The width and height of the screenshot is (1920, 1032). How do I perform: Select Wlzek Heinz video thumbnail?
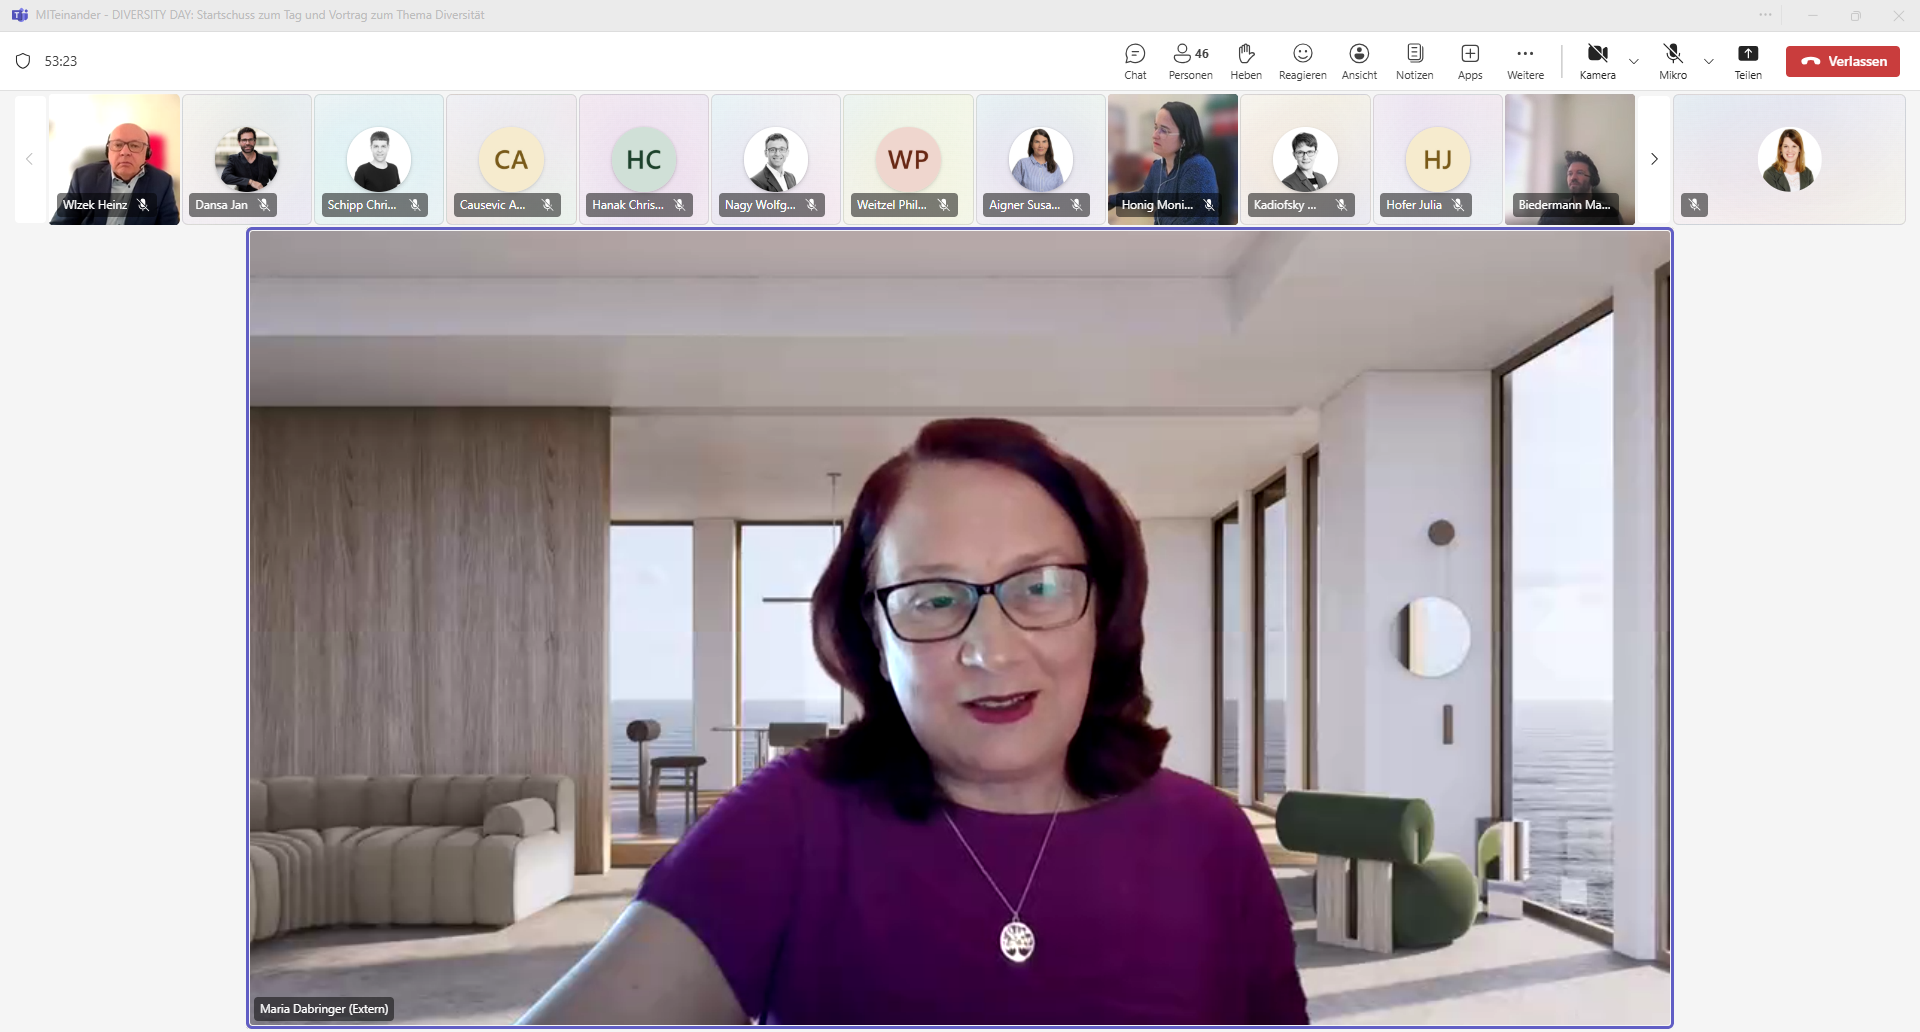click(114, 159)
